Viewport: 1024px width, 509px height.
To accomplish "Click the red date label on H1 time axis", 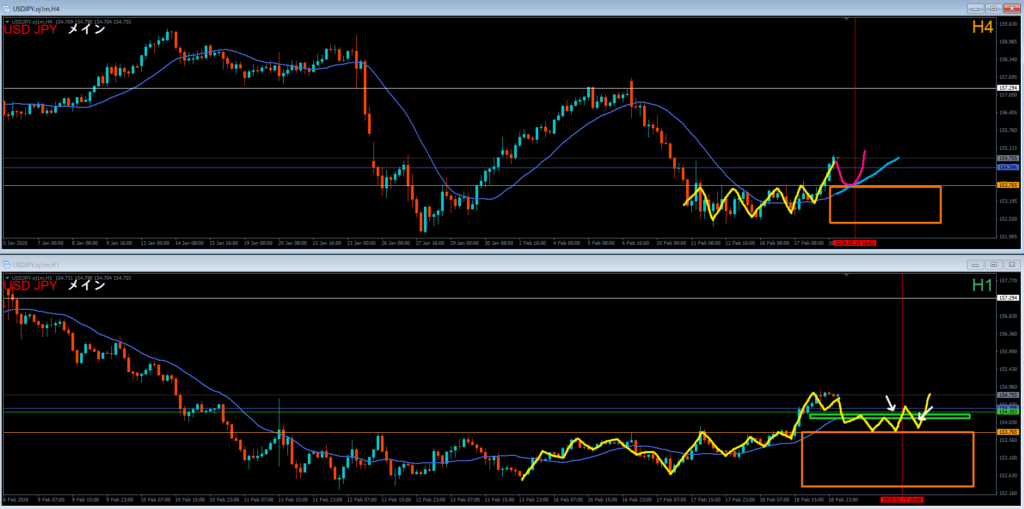I will click(x=903, y=497).
